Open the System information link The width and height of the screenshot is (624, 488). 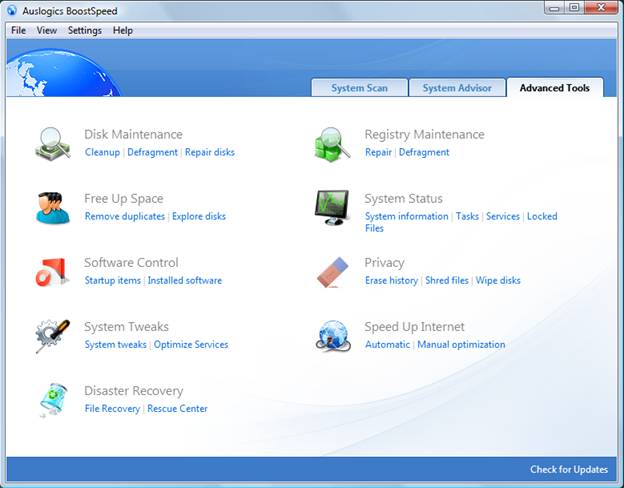coord(406,216)
